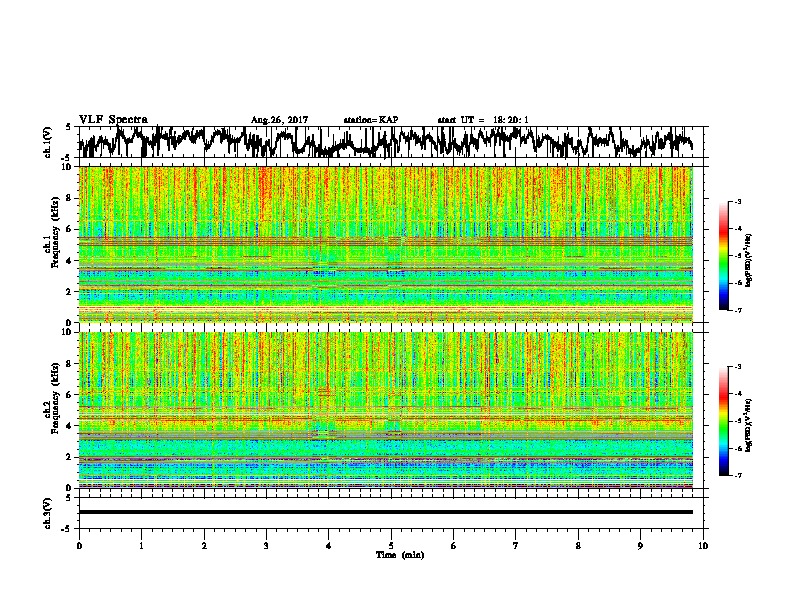792x612 pixels.
Task: Select the "start UT = 18:20: 1" header text
Action: 483,120
